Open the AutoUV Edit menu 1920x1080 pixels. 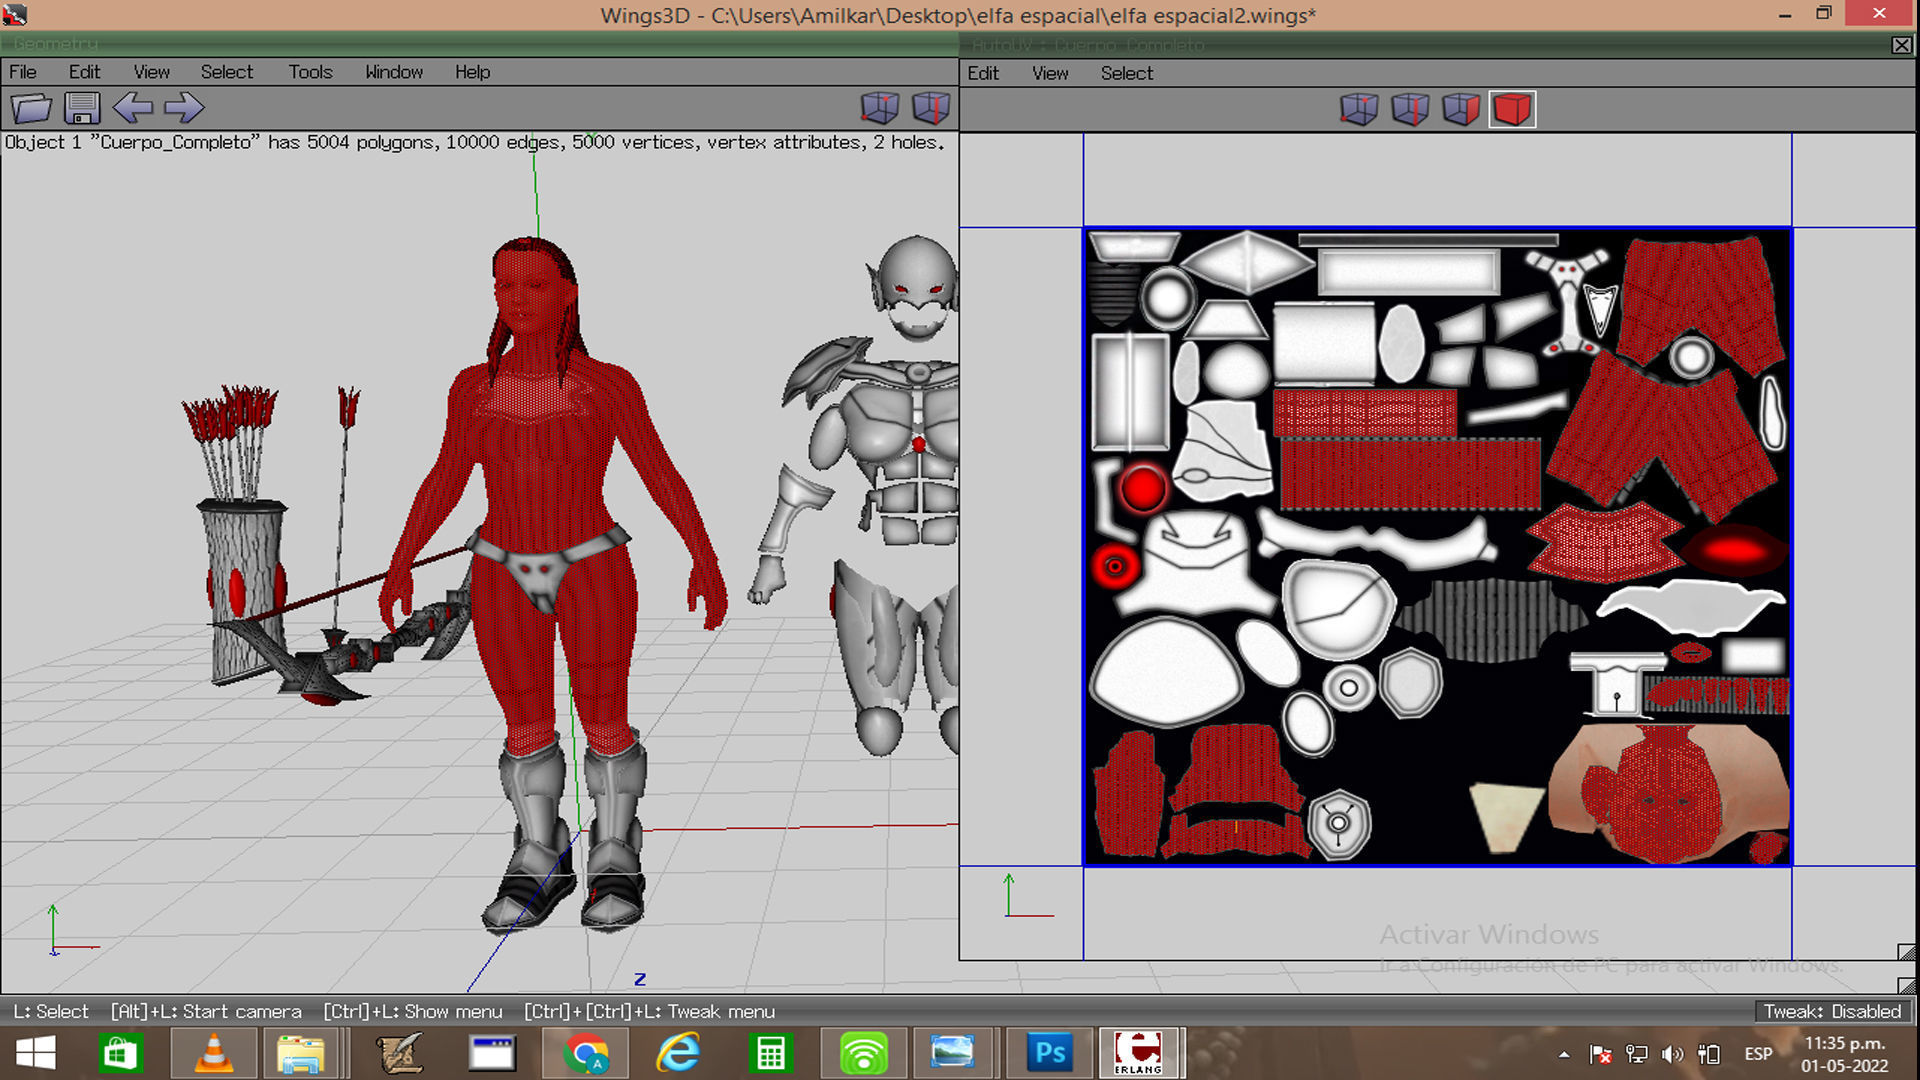click(983, 73)
